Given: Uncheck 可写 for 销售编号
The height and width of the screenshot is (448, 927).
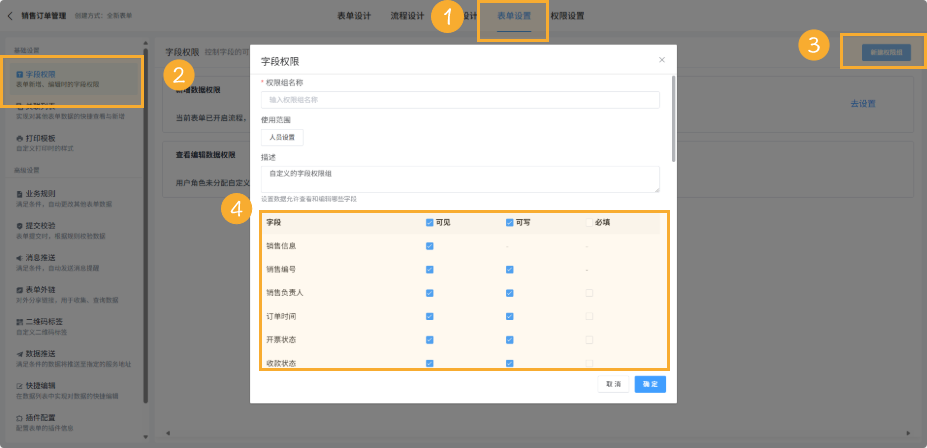Looking at the screenshot, I should point(510,270).
